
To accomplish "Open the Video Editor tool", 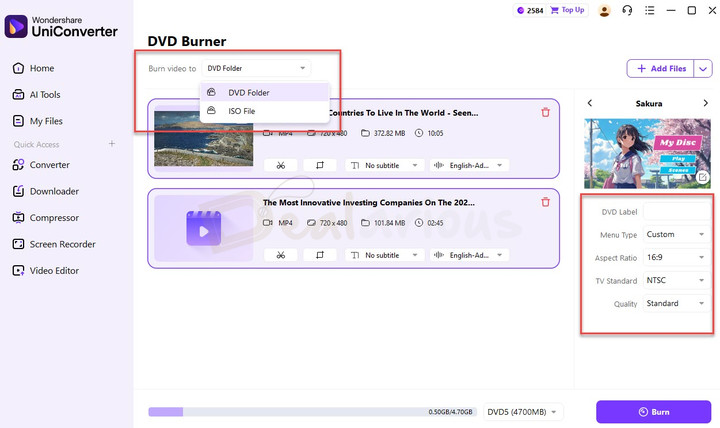I will click(x=45, y=271).
